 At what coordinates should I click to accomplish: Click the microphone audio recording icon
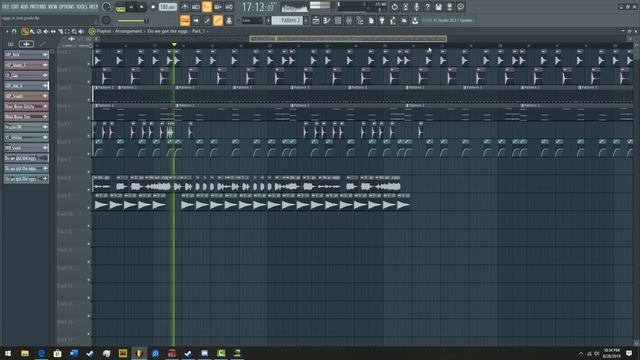tap(416, 7)
